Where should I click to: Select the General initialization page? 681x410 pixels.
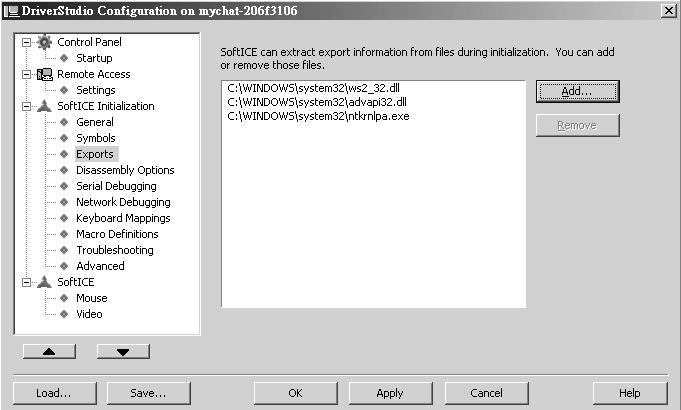(x=95, y=122)
